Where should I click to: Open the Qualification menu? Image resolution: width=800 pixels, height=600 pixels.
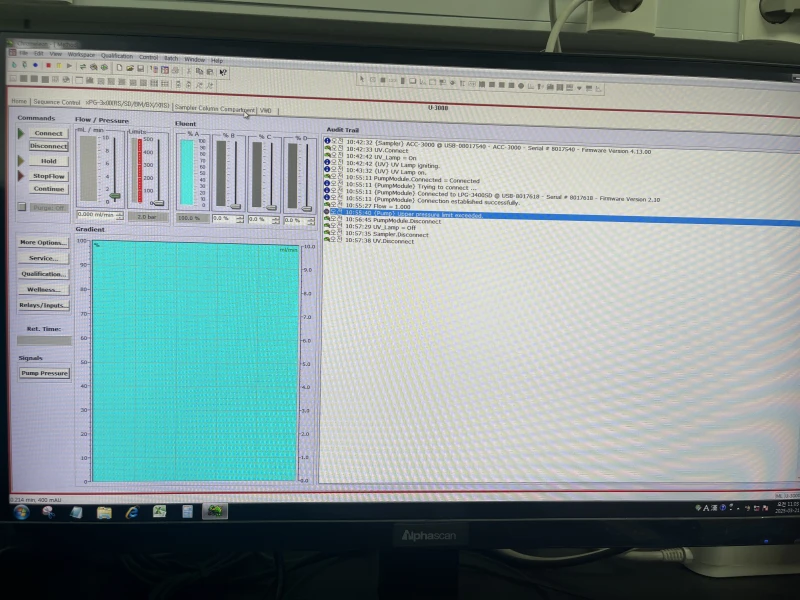click(117, 56)
